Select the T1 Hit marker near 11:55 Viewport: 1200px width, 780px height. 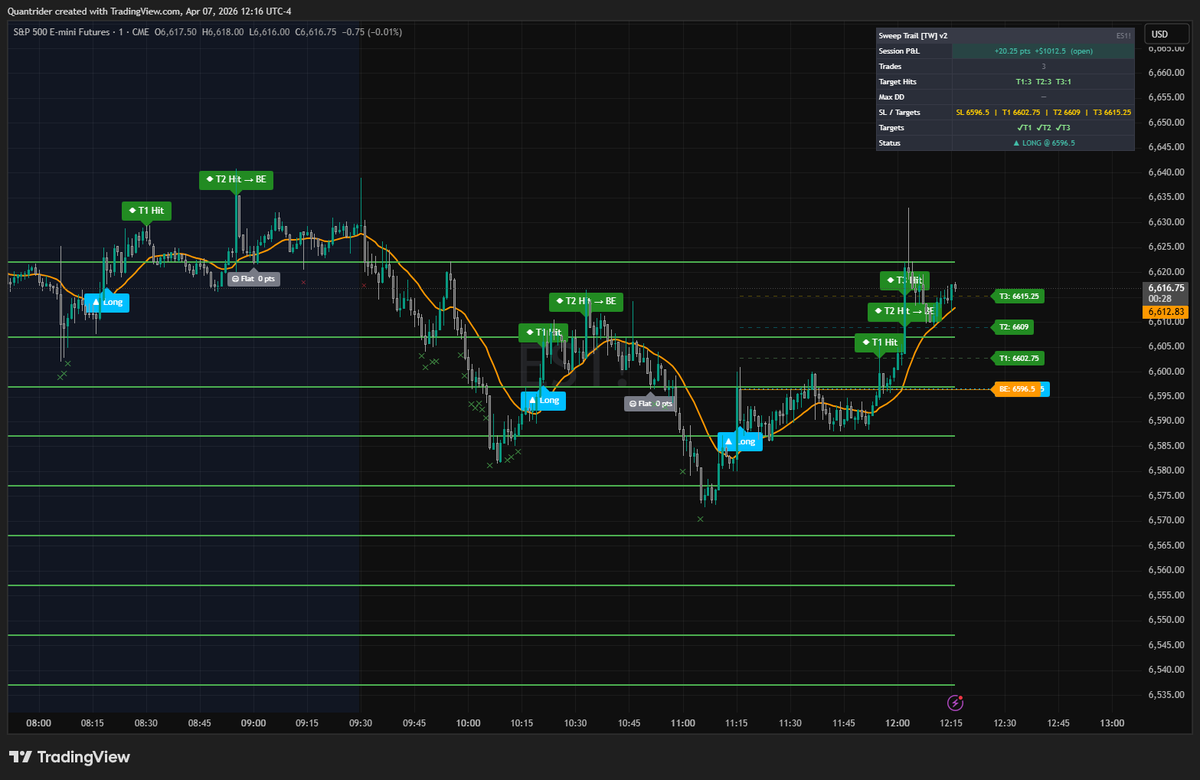[x=880, y=342]
